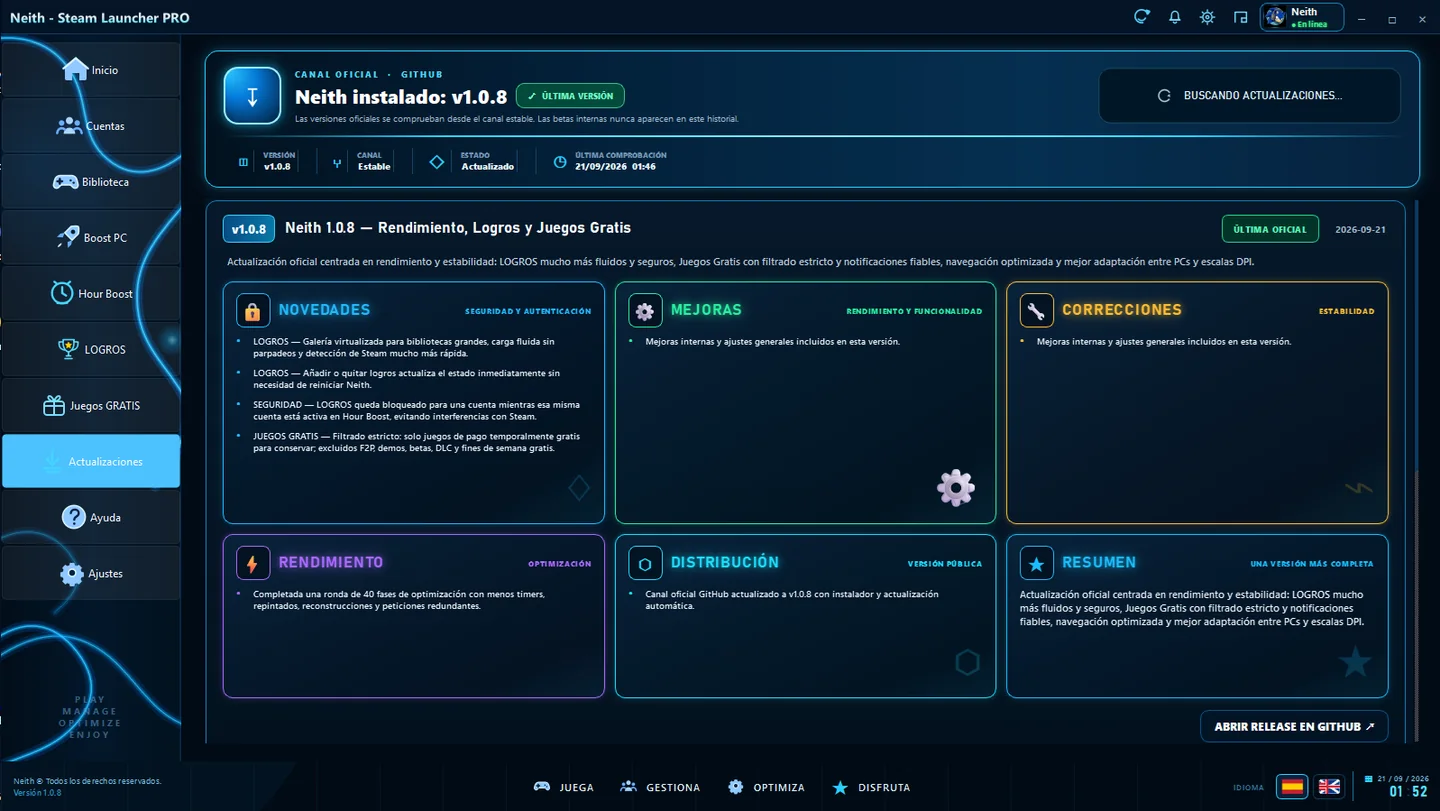Click the Estado diamond icon
The height and width of the screenshot is (811, 1440).
coord(436,162)
